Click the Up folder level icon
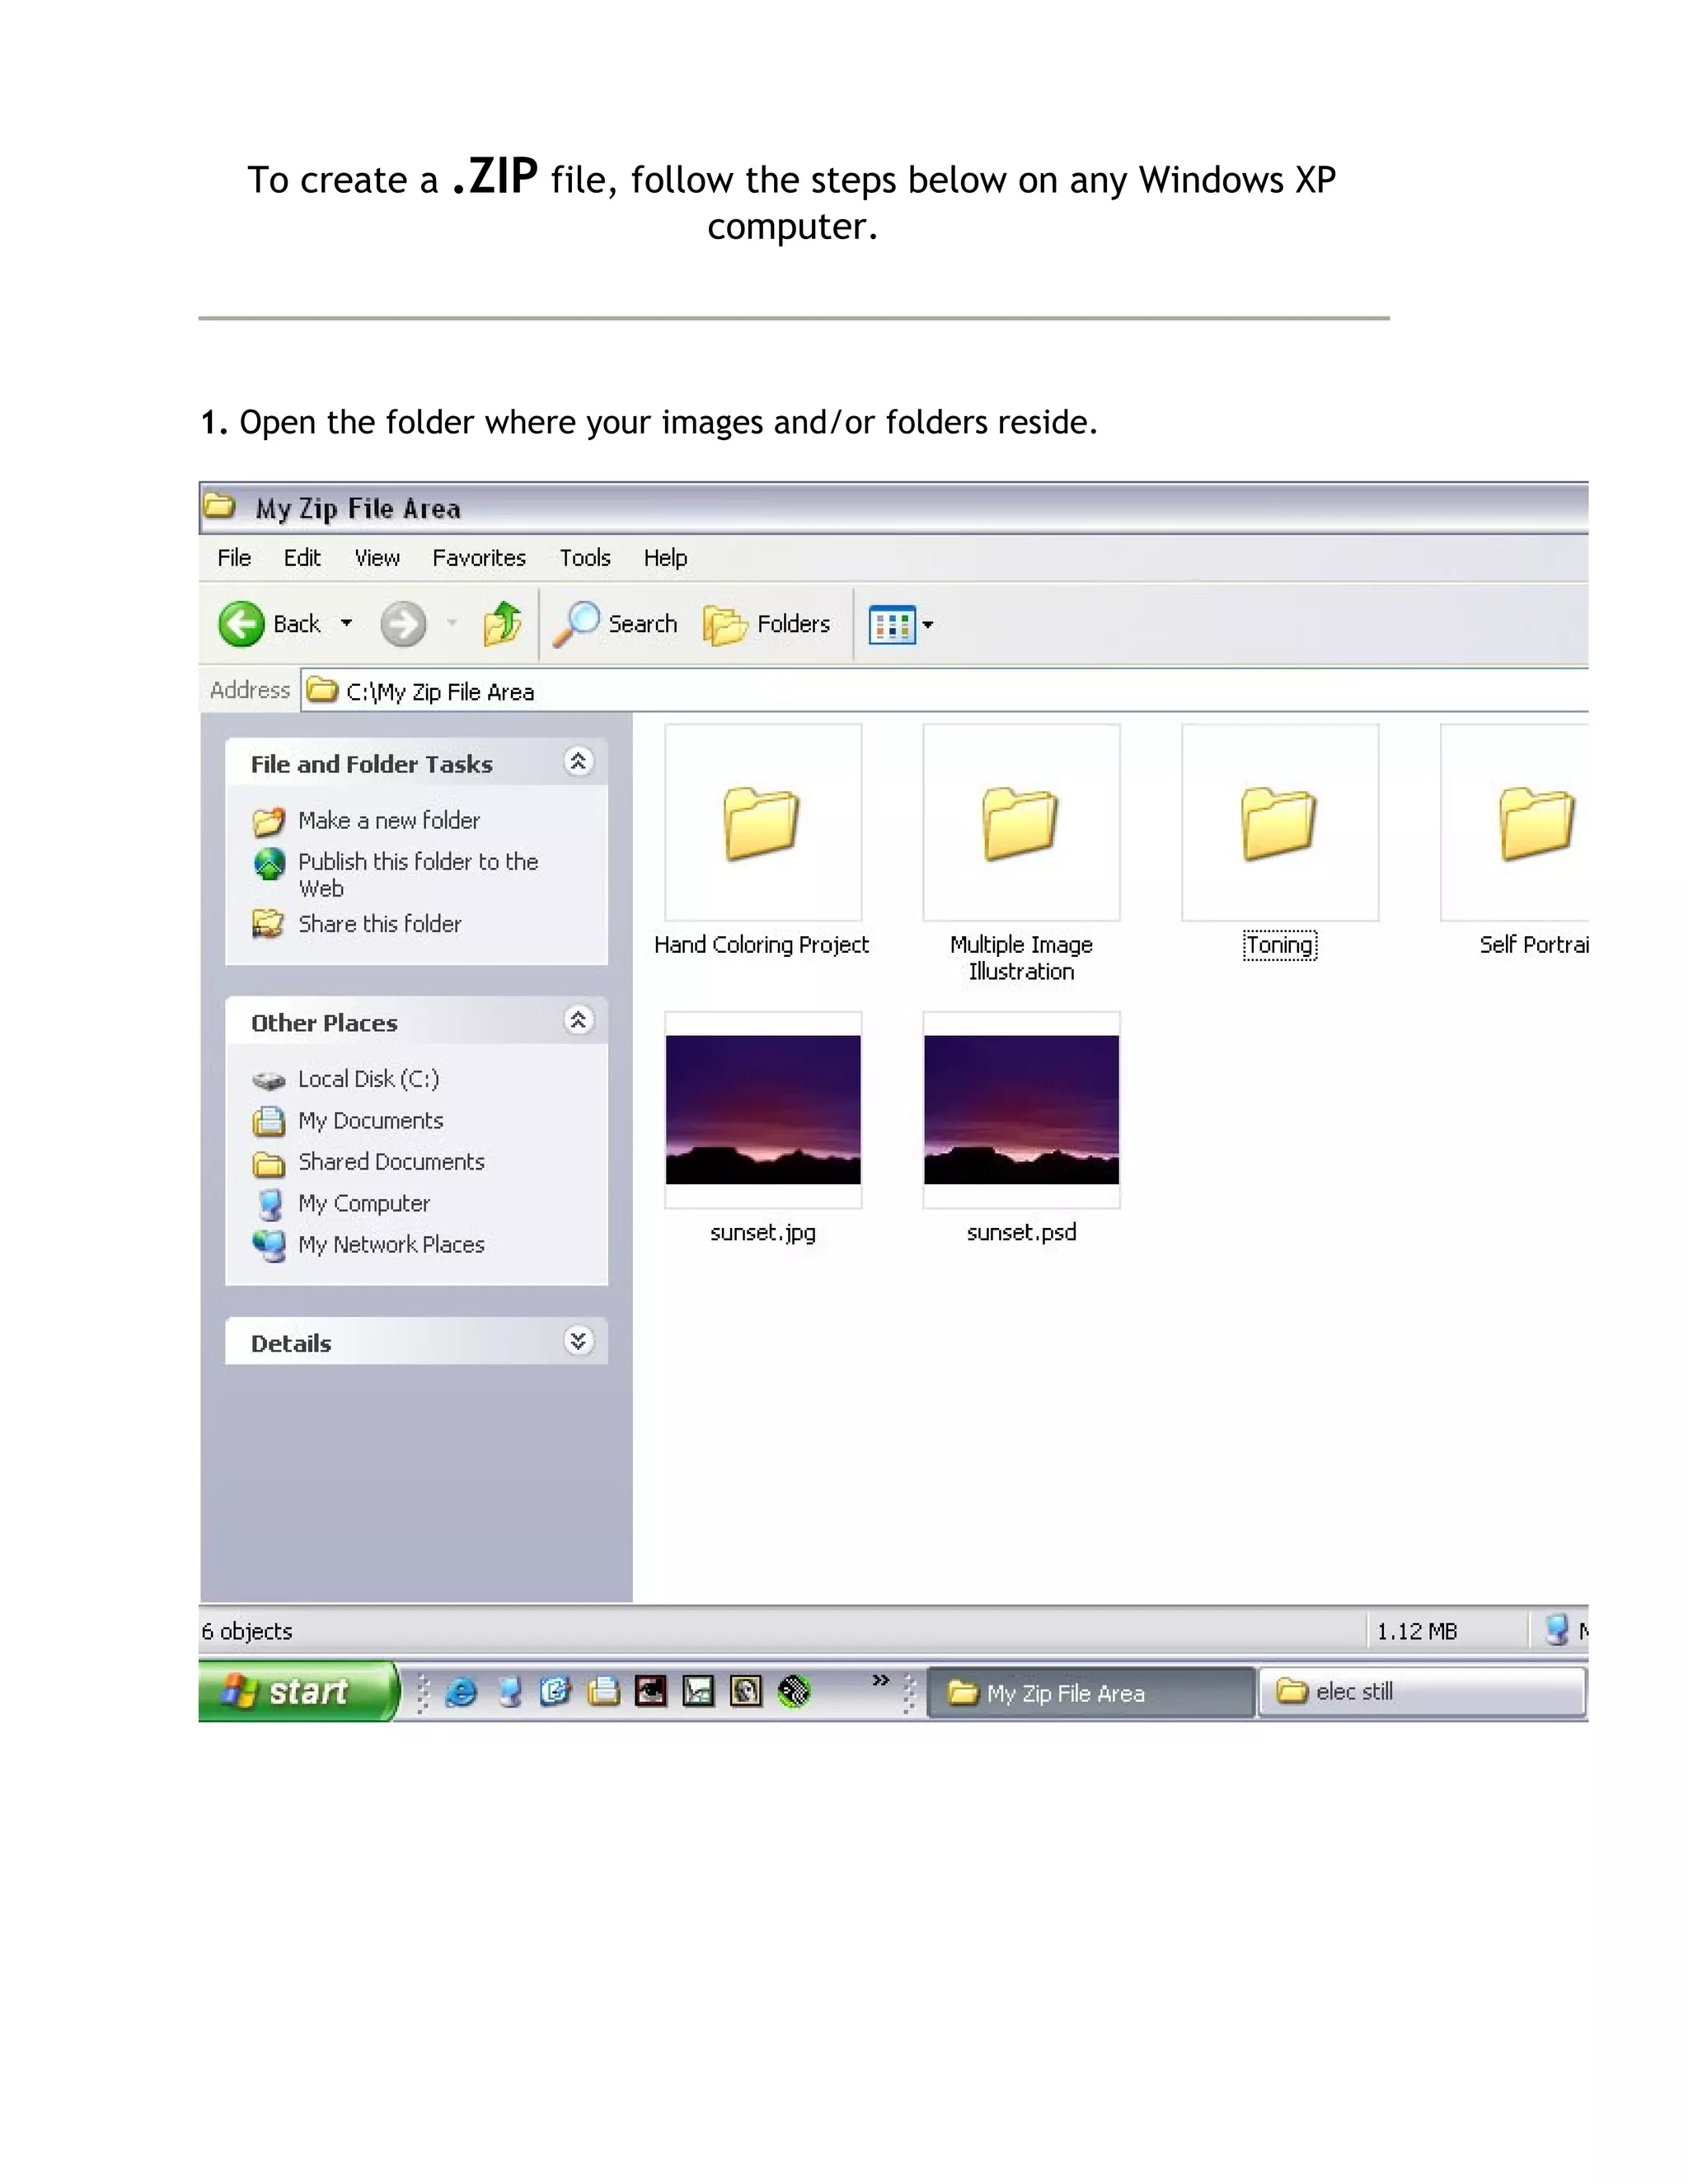 pos(502,624)
